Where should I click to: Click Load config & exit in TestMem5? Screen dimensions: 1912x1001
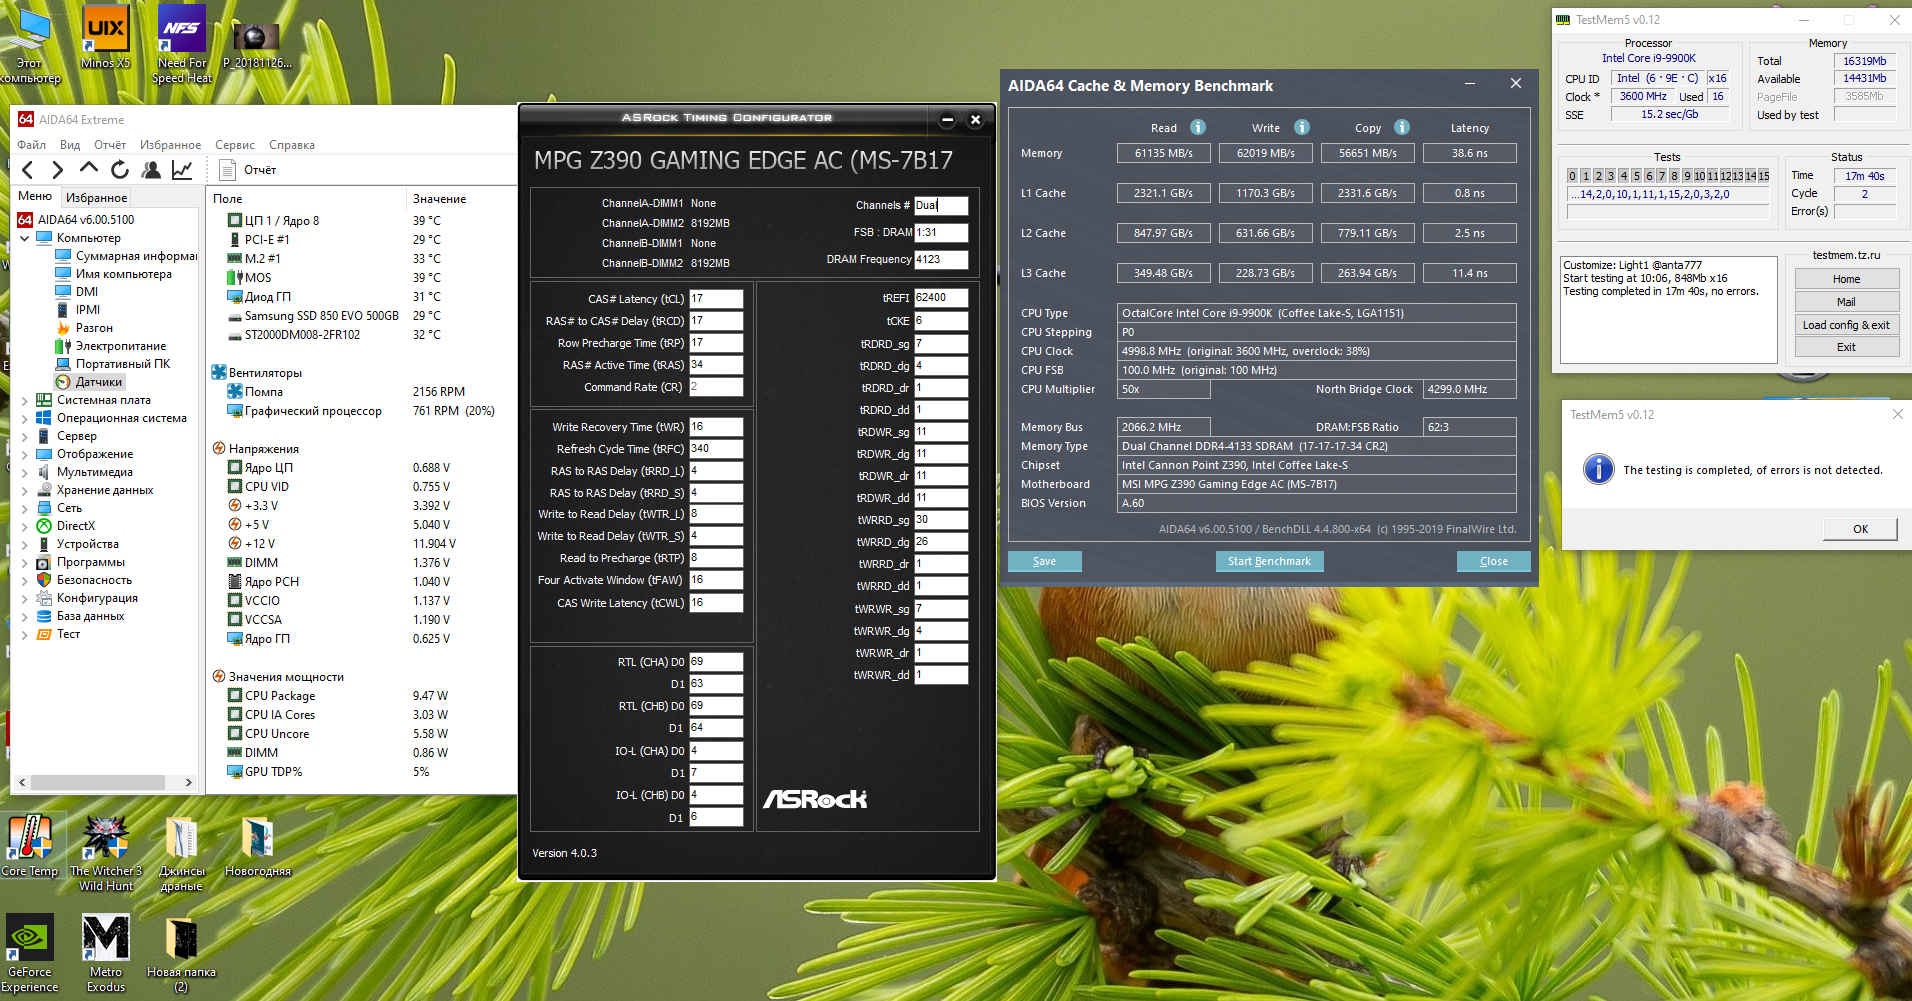(x=1846, y=325)
